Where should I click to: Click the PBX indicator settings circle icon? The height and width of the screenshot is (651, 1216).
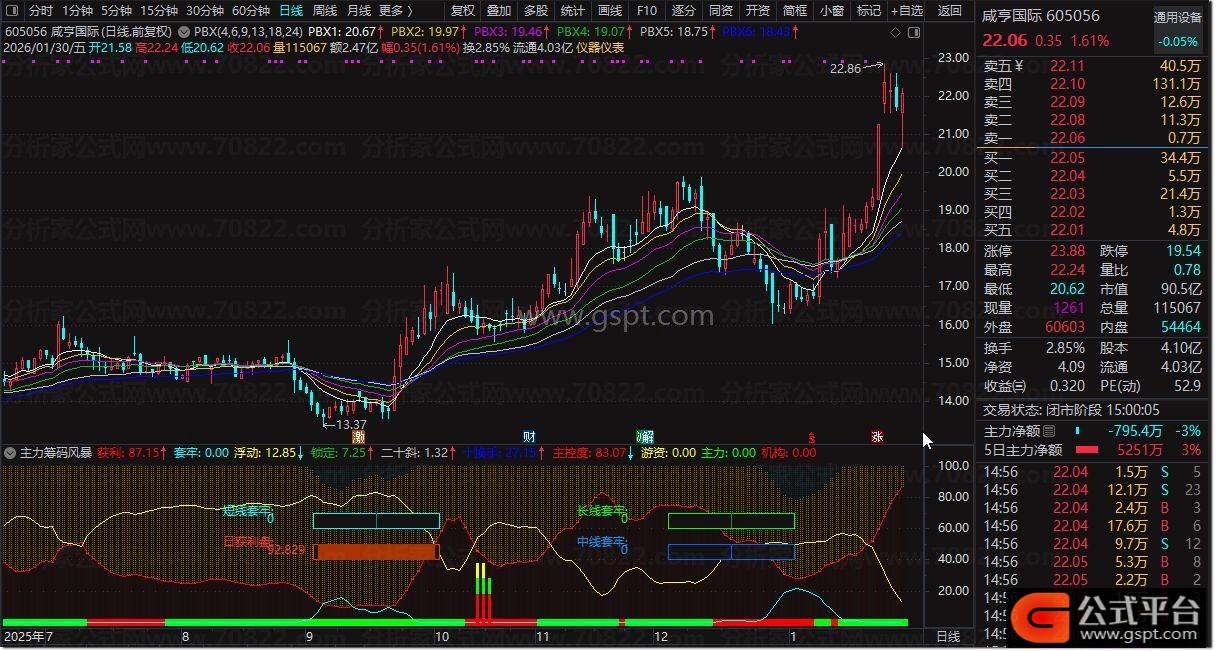coord(185,31)
